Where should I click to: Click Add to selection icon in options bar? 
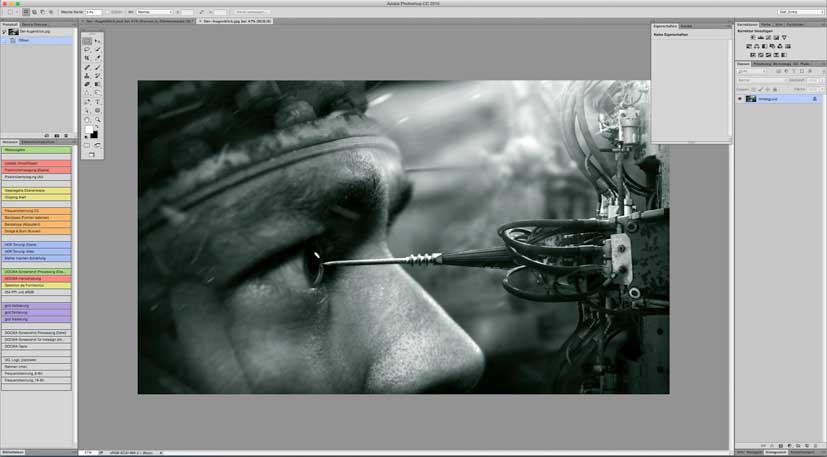pos(34,12)
